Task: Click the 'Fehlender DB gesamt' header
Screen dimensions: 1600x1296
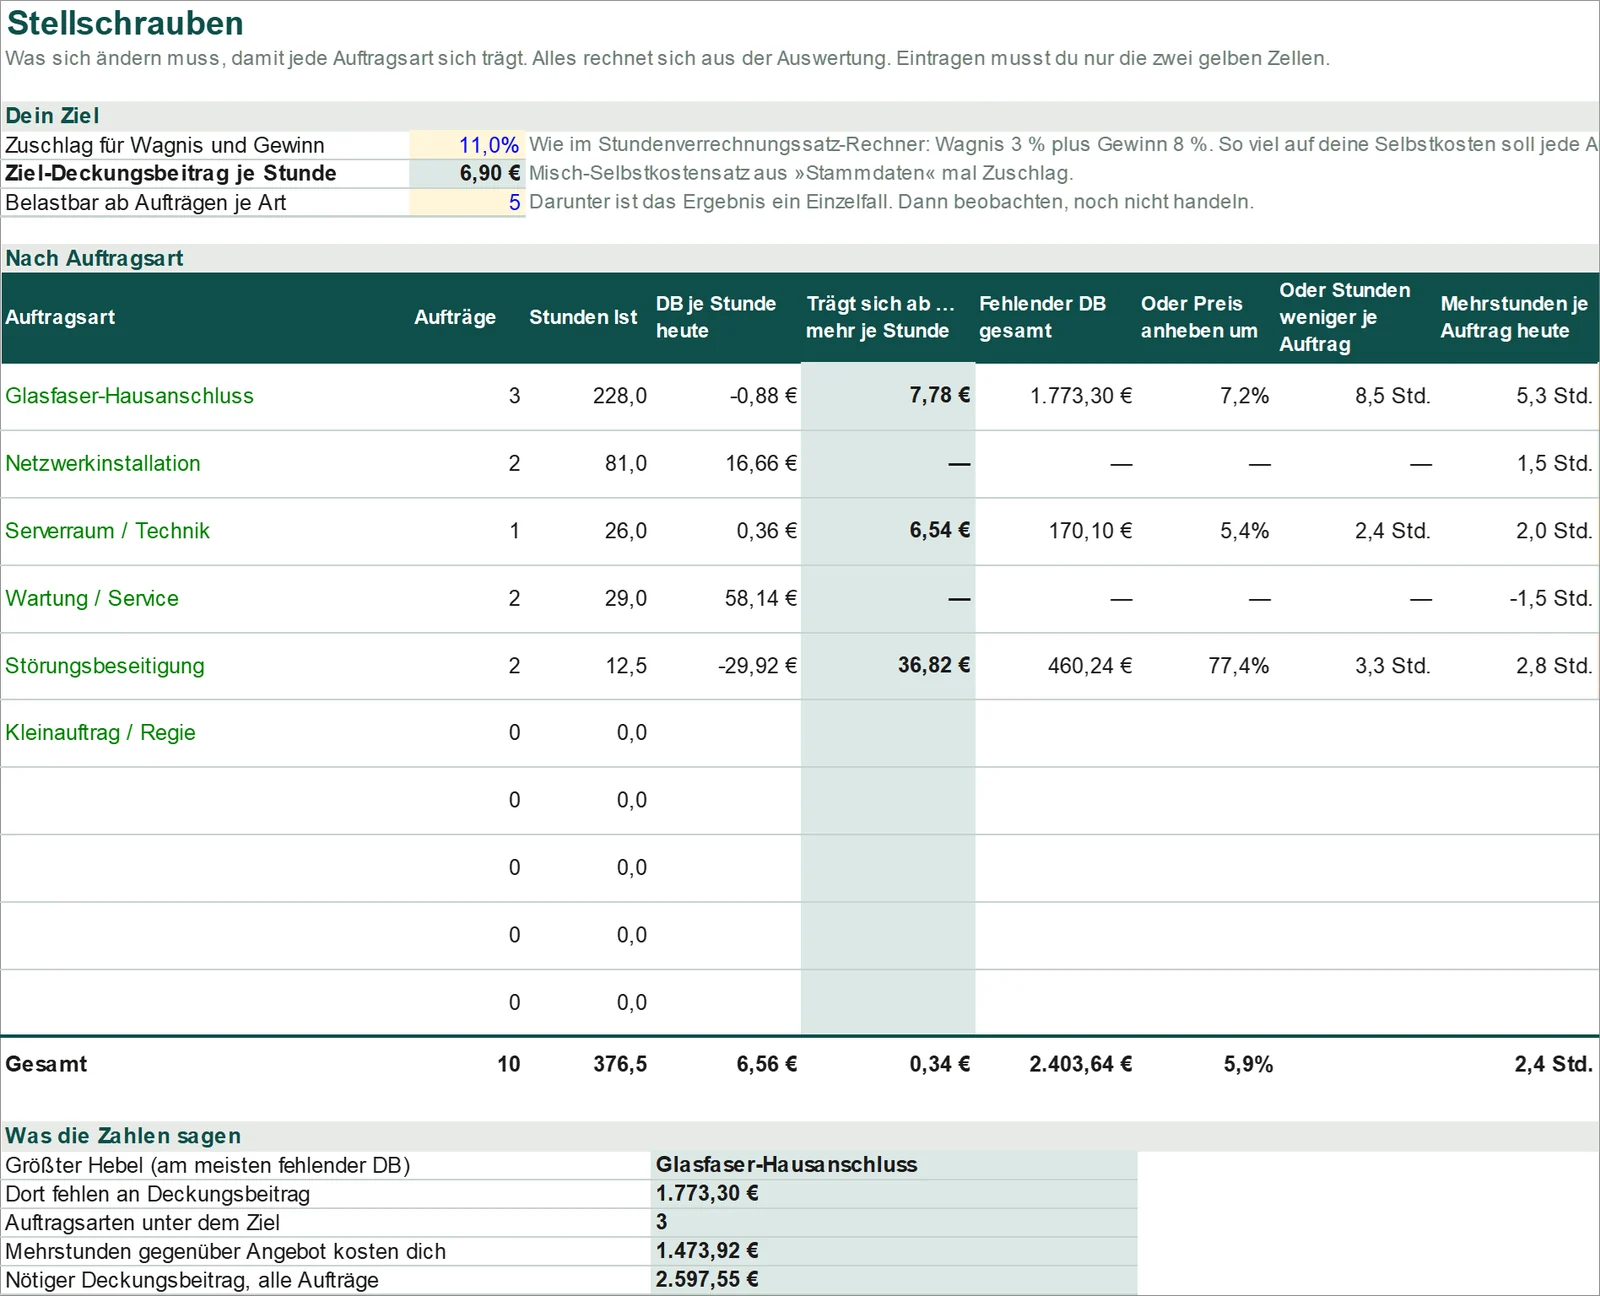Action: (1042, 317)
